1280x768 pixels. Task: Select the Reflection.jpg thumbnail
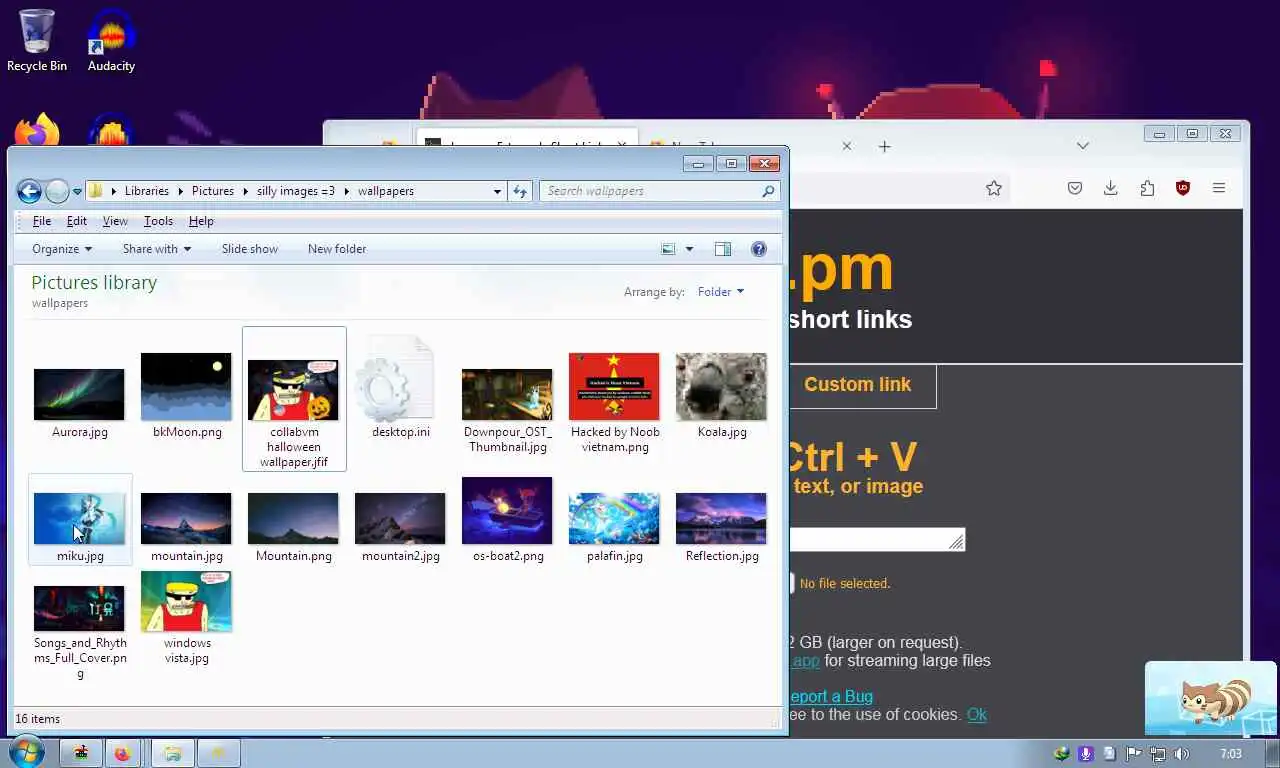tap(722, 518)
